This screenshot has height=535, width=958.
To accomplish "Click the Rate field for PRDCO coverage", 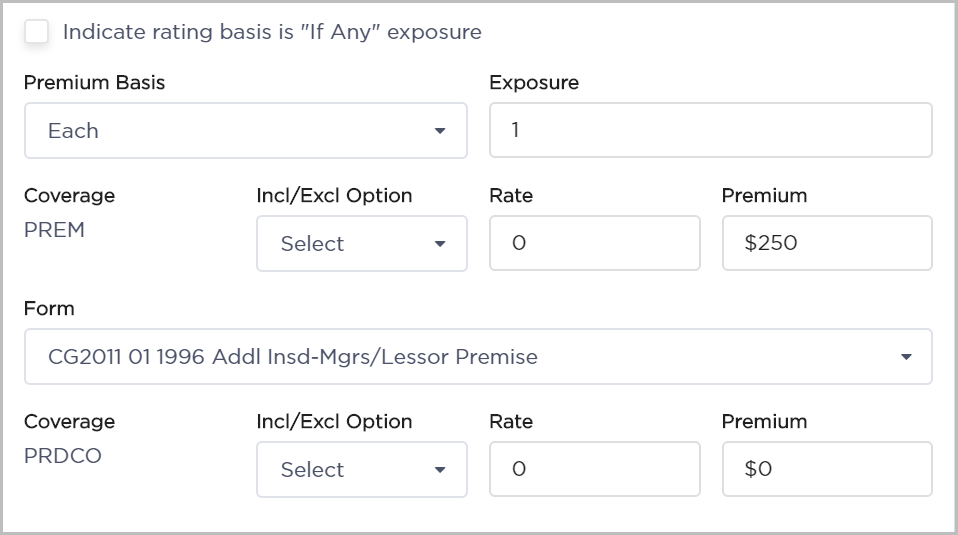I will (594, 470).
